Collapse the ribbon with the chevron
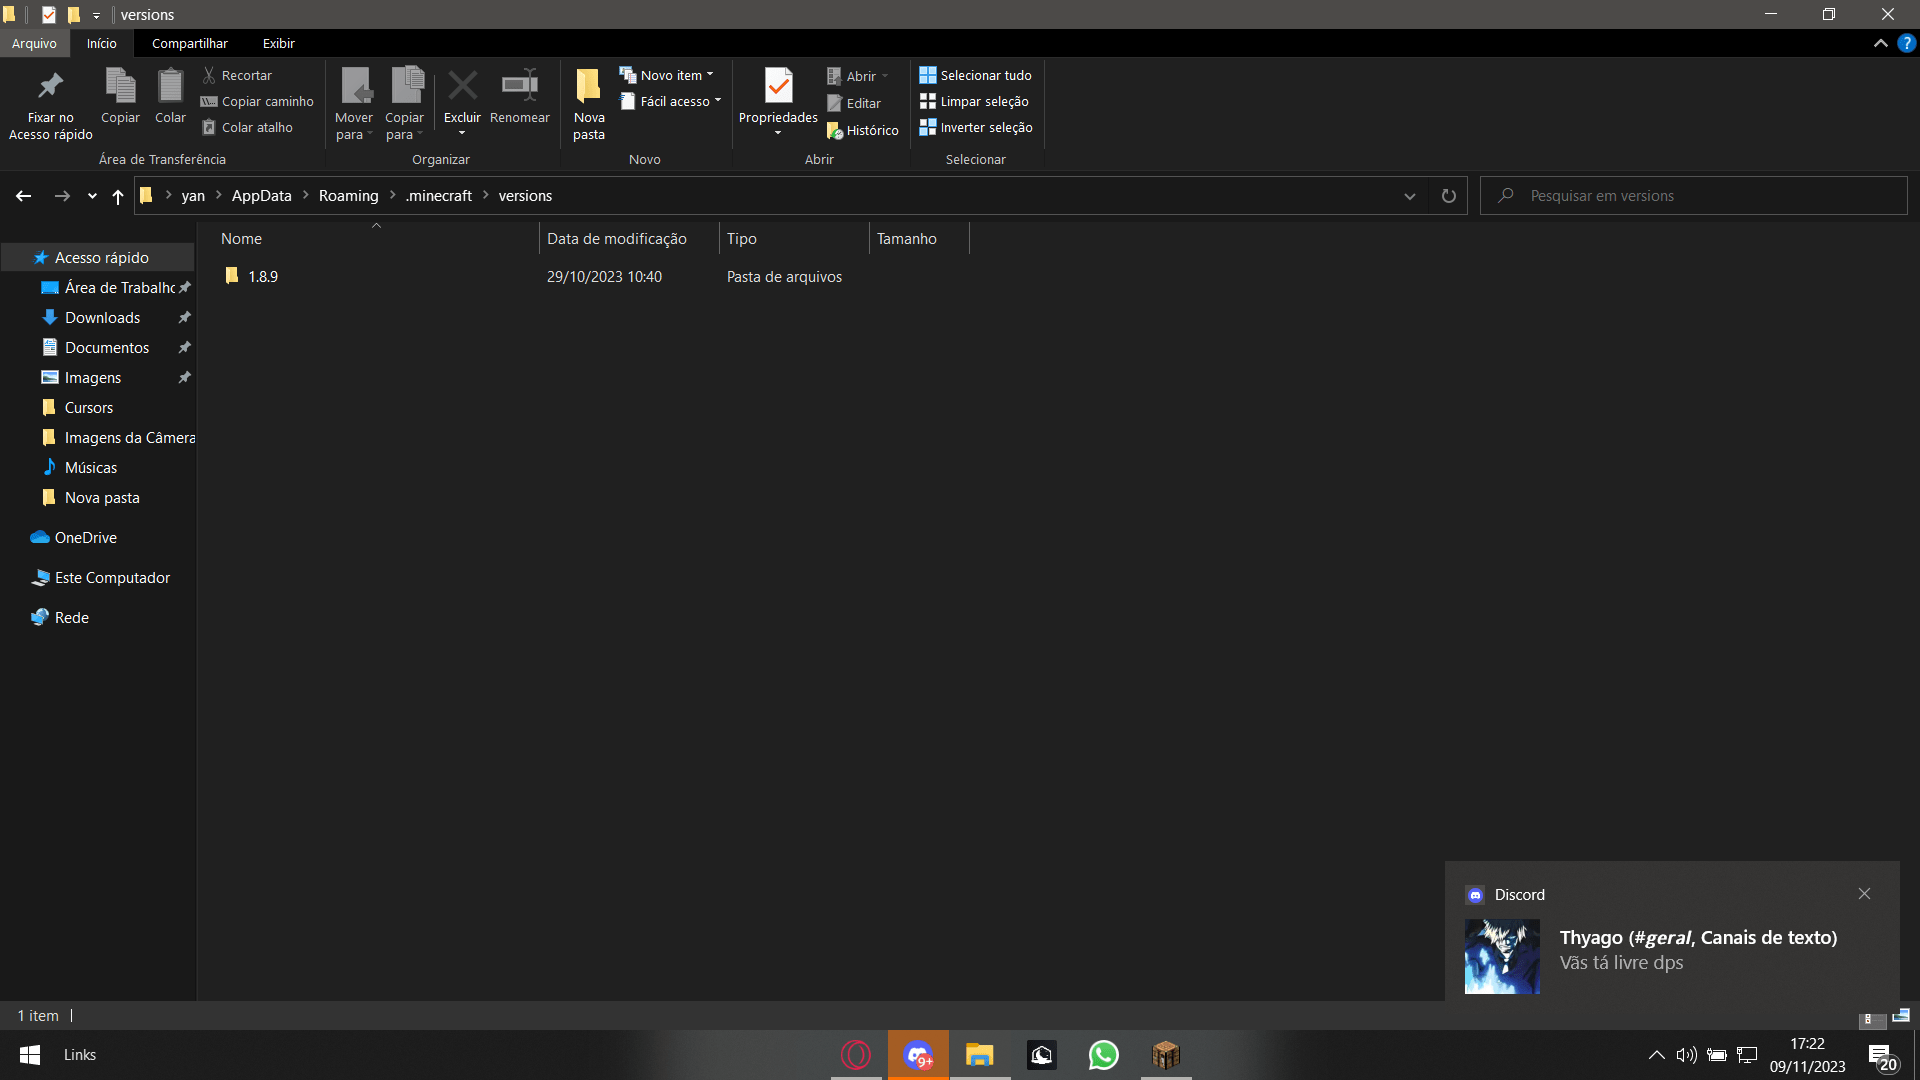 [x=1880, y=43]
